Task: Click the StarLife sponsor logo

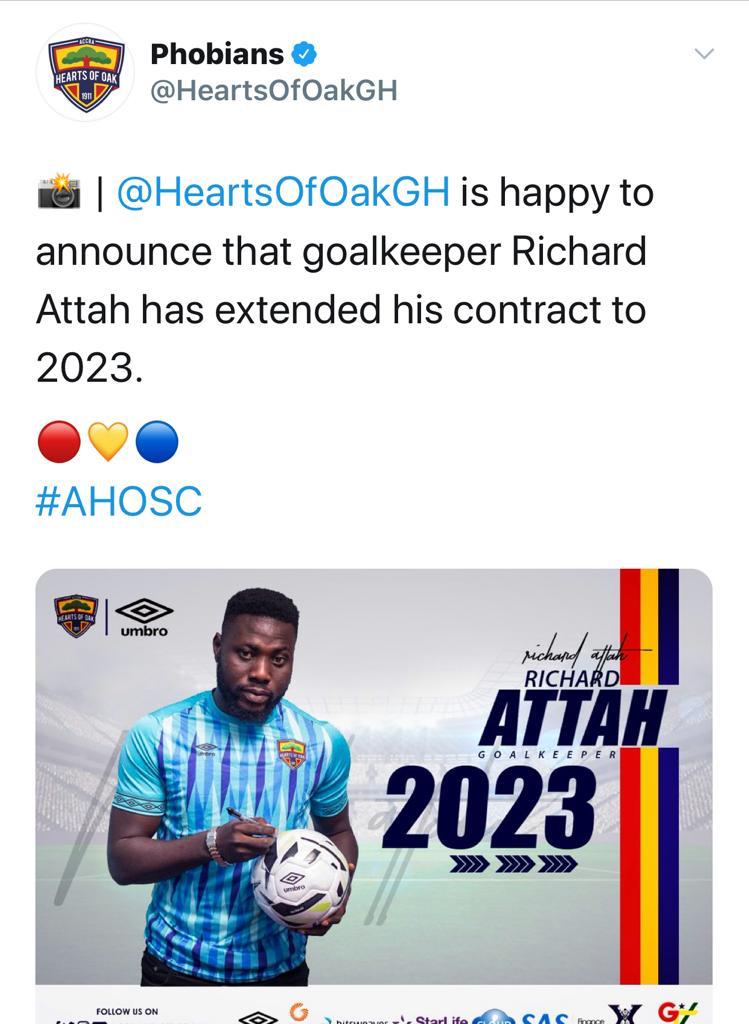Action: [431, 1017]
